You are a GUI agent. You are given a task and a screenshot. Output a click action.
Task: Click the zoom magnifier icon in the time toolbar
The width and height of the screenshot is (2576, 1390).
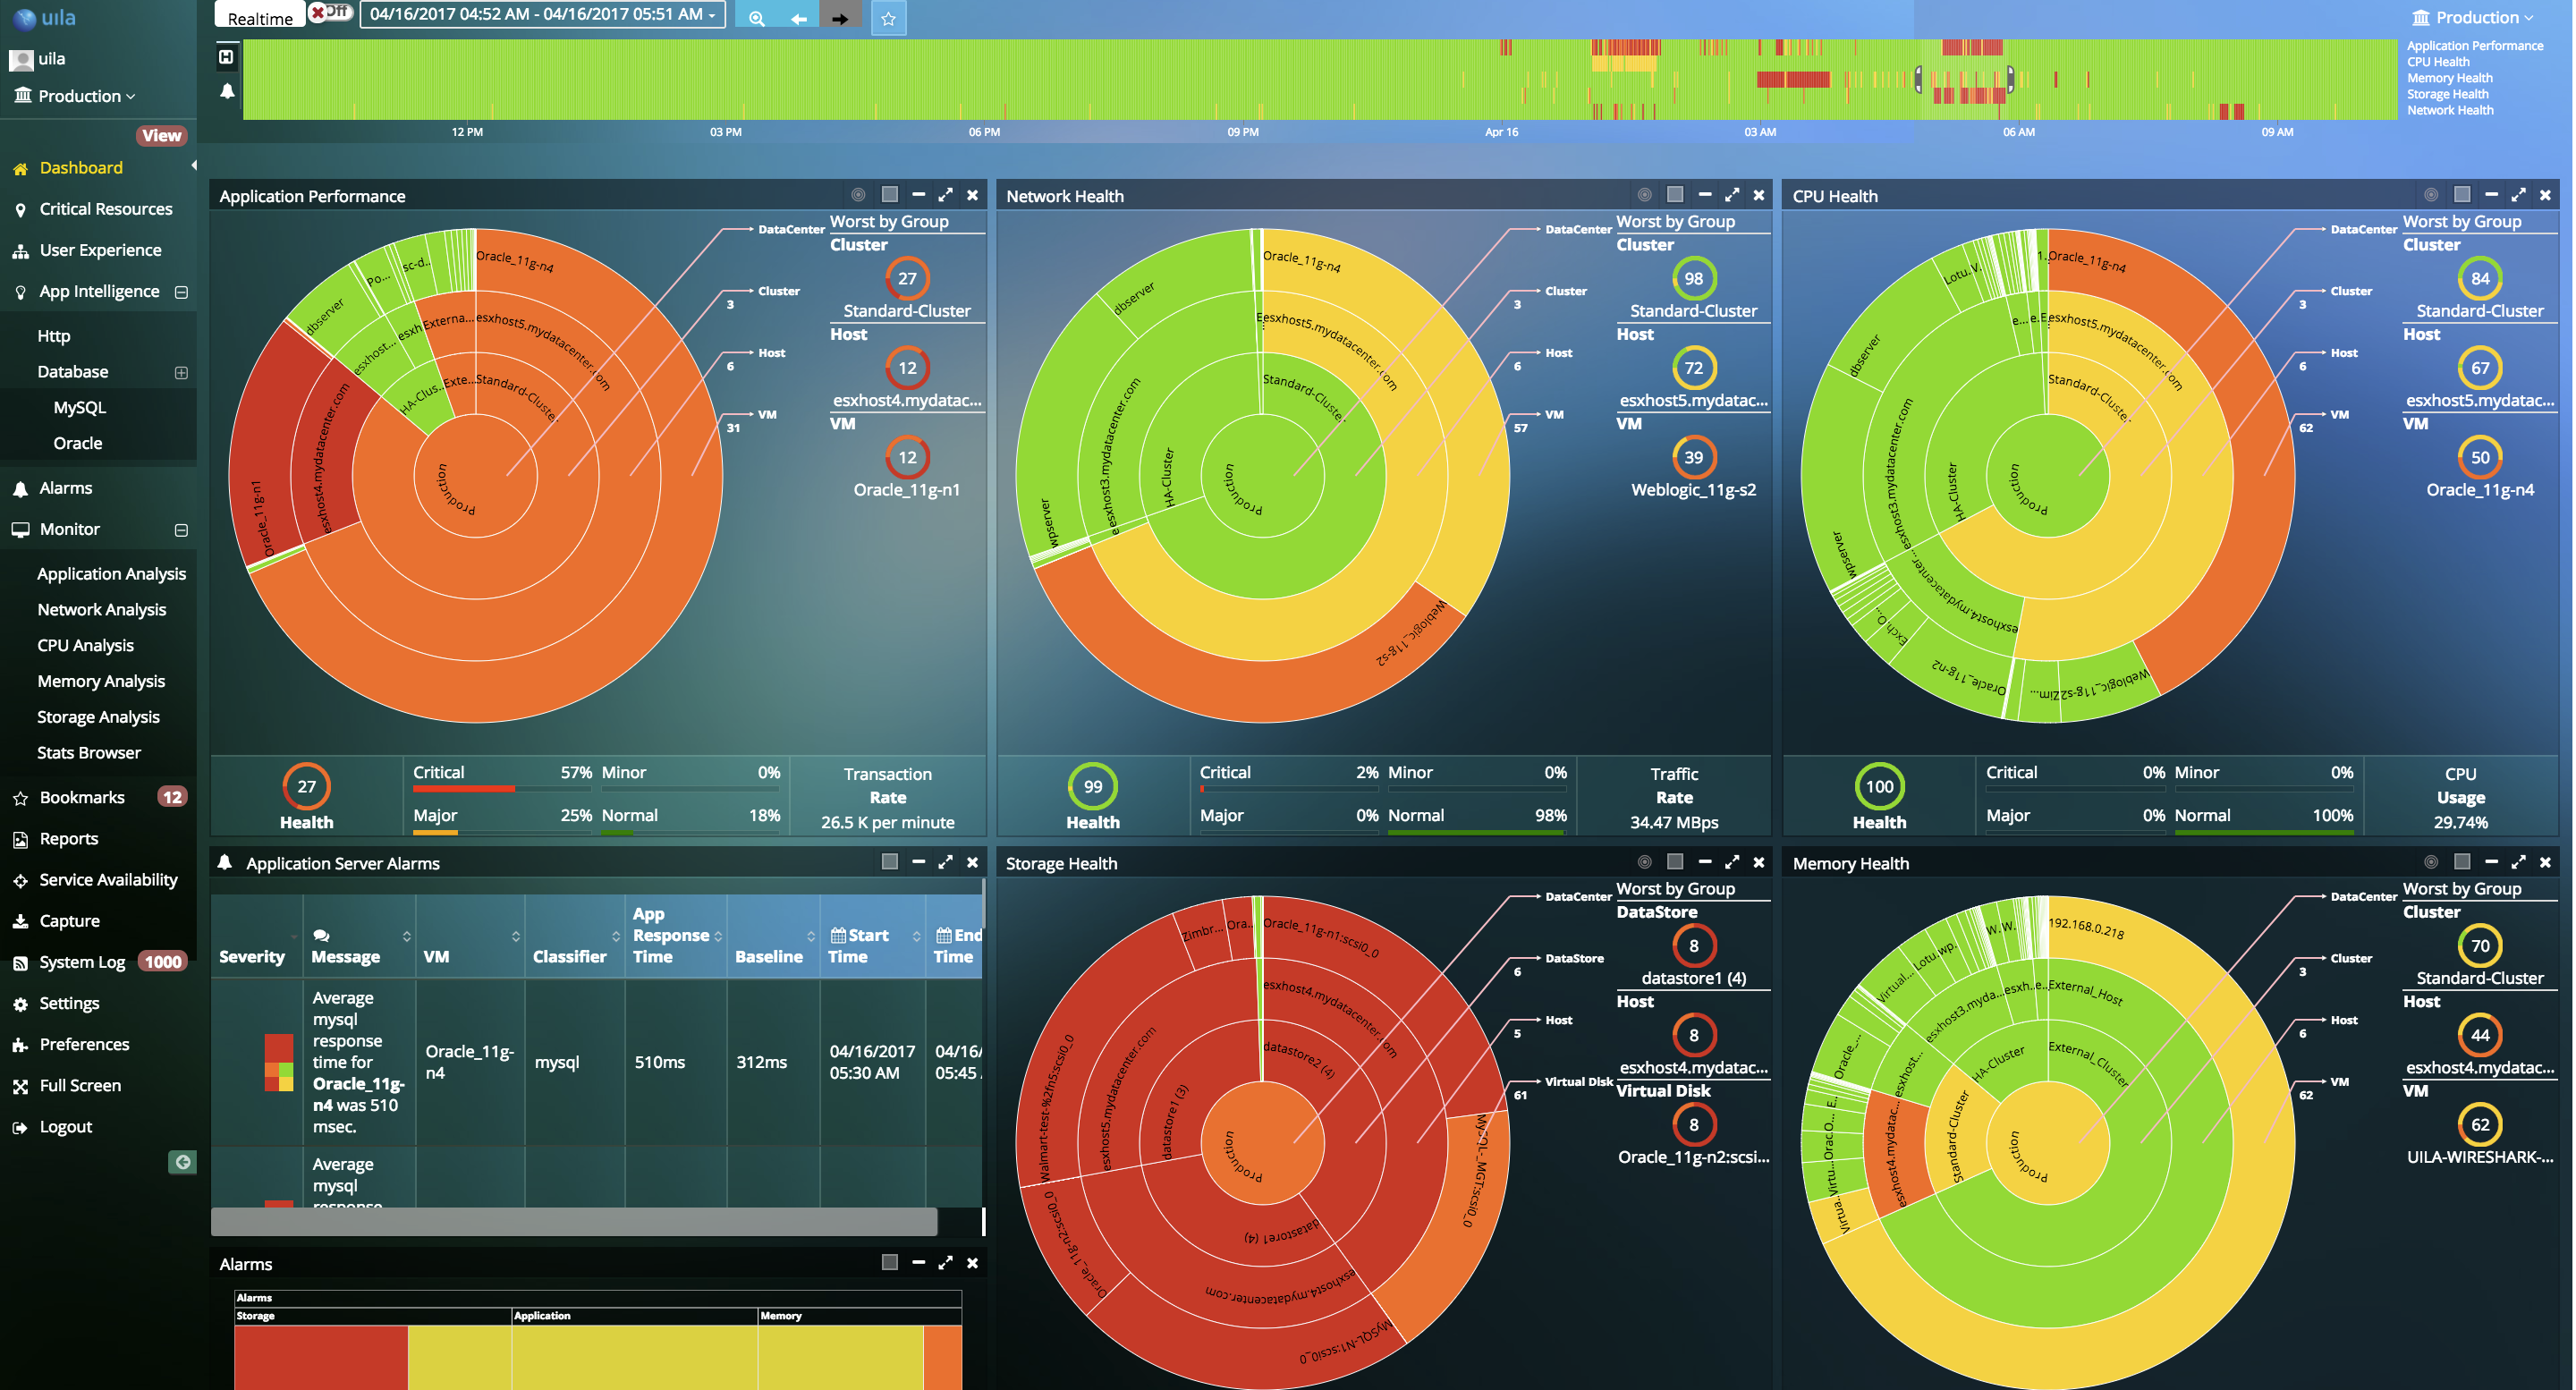[756, 17]
